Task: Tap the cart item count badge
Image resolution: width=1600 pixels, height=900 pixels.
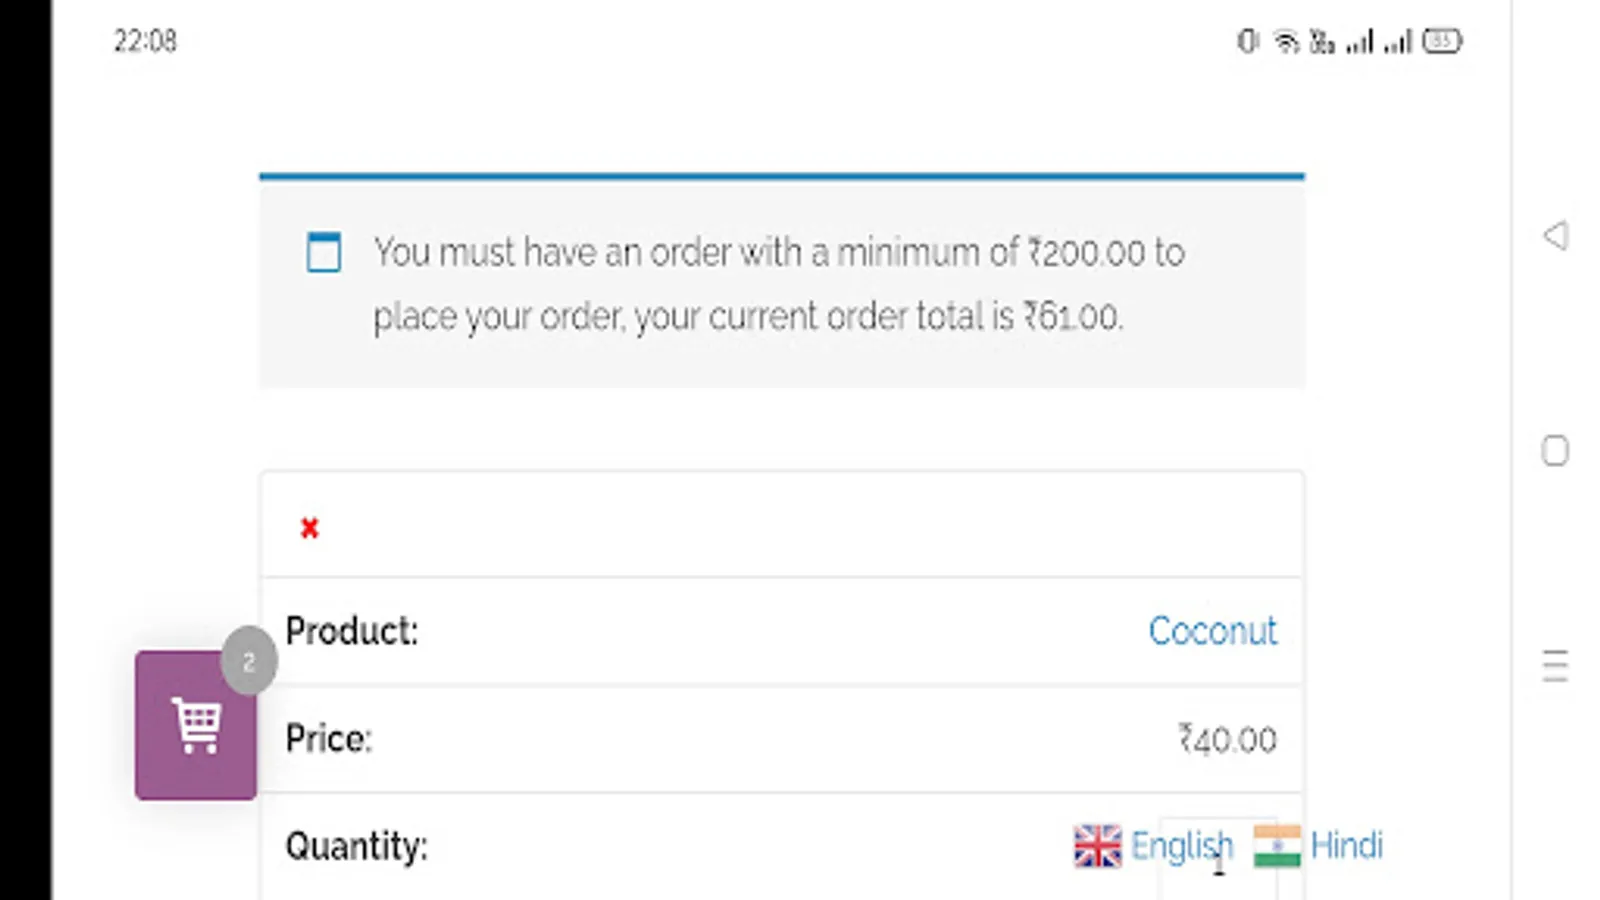Action: (249, 661)
